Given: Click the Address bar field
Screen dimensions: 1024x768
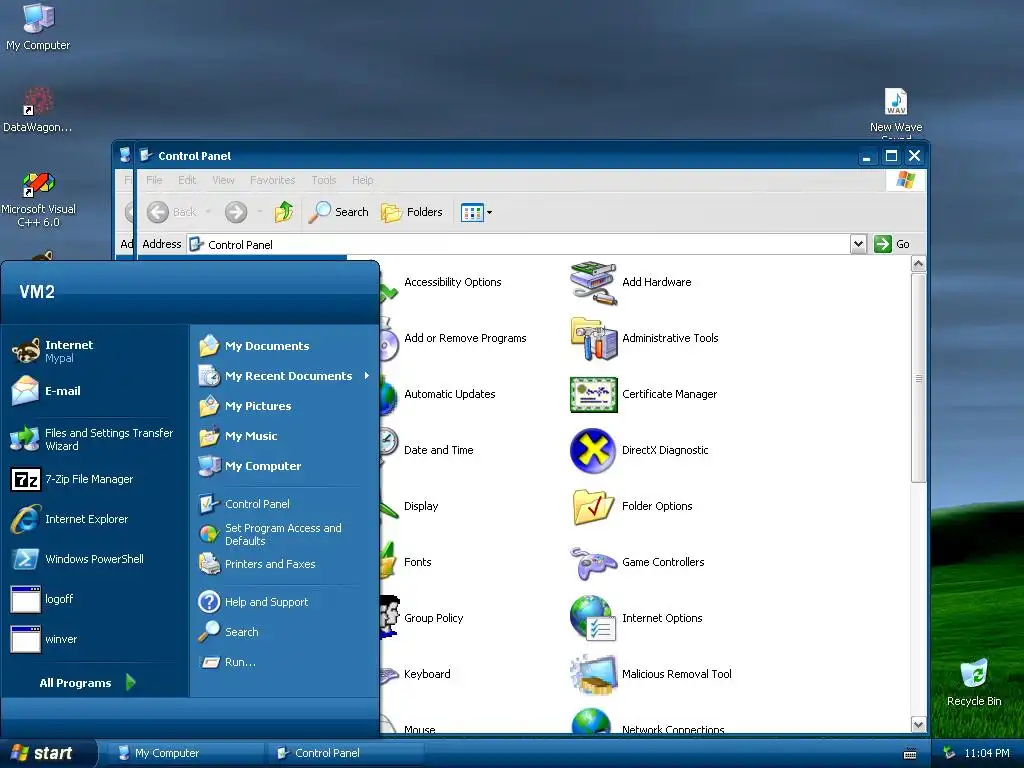Looking at the screenshot, I should (519, 244).
